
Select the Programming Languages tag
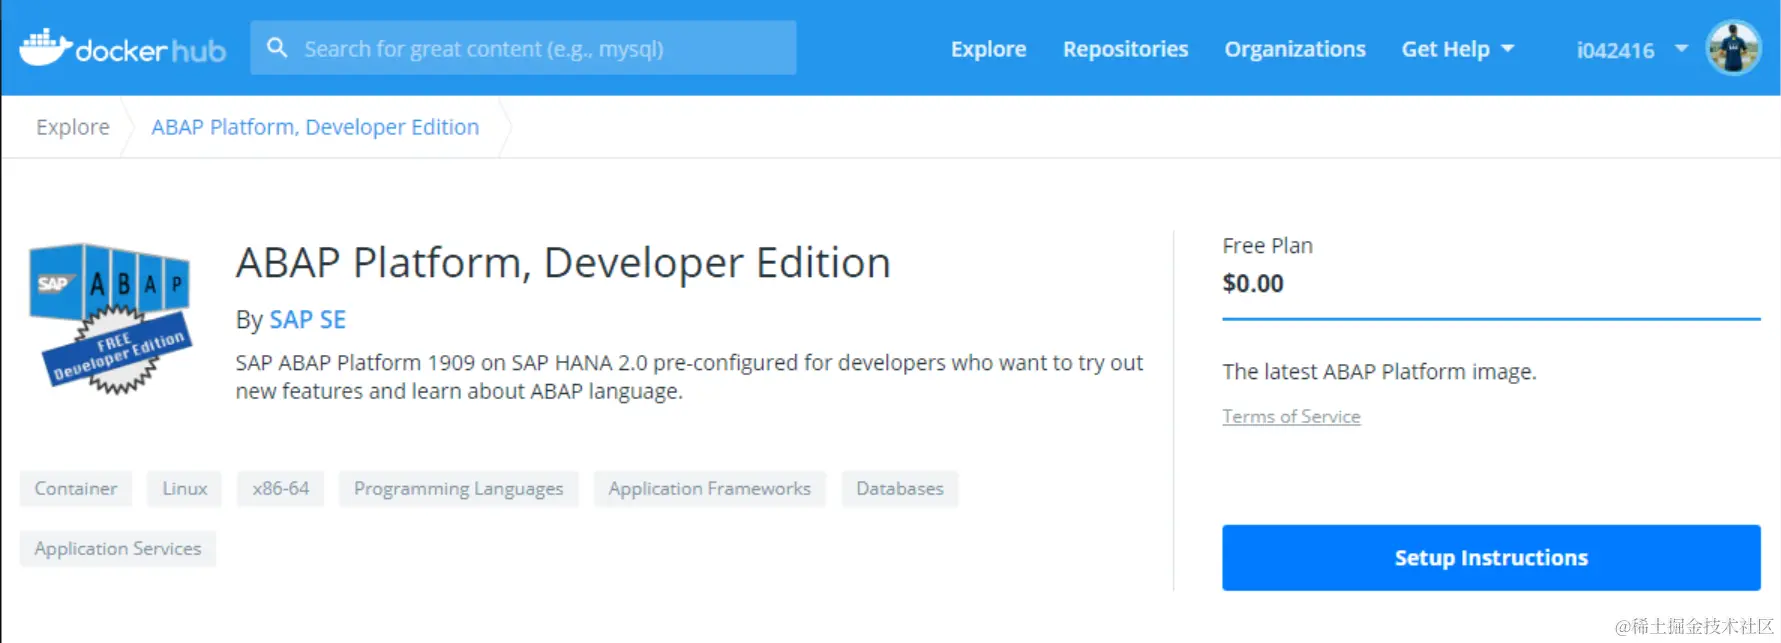(x=459, y=489)
